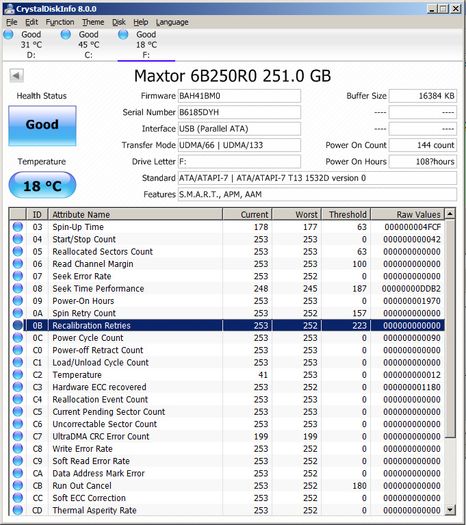This screenshot has height=525, width=466.
Task: Click the status orb of Recalibration Retries
Action: click(x=18, y=325)
